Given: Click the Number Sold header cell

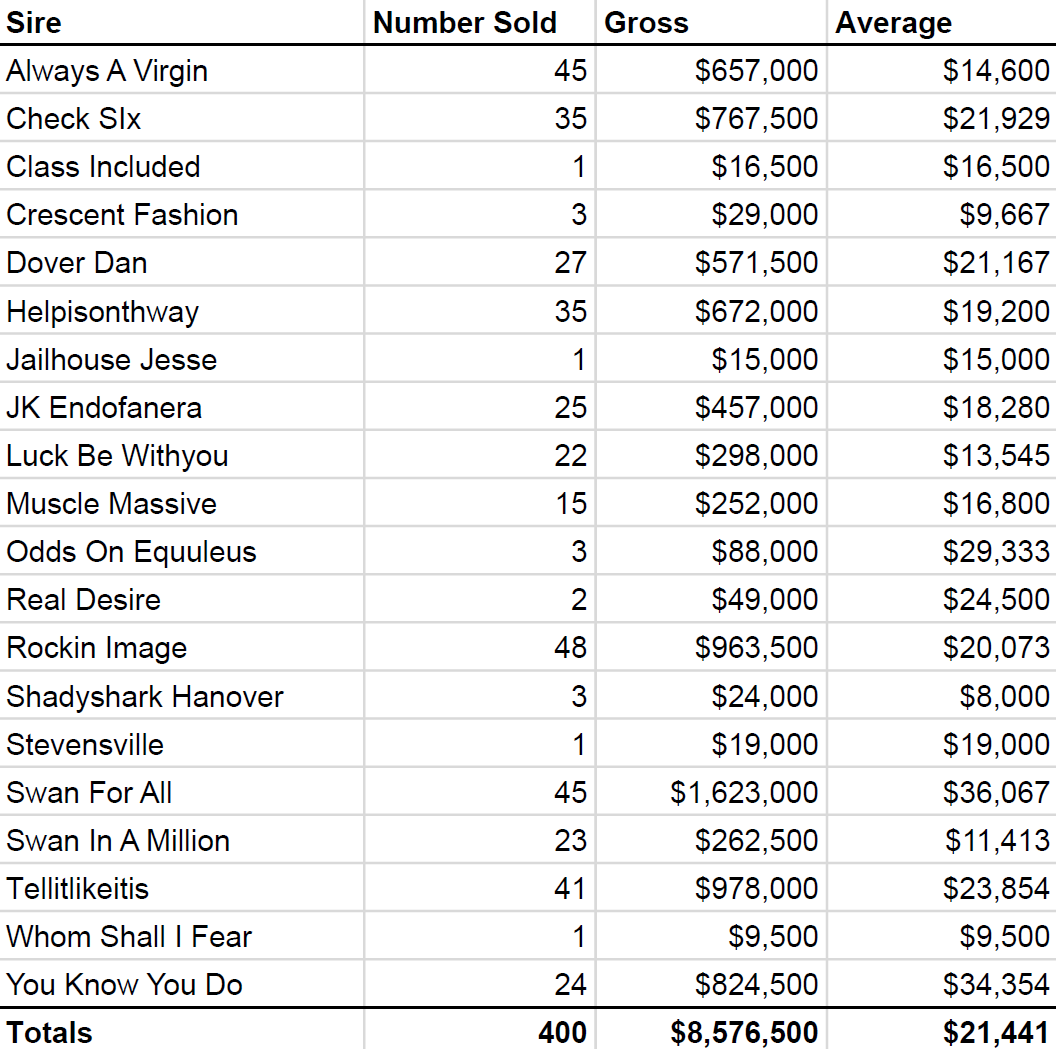Looking at the screenshot, I should click(480, 22).
